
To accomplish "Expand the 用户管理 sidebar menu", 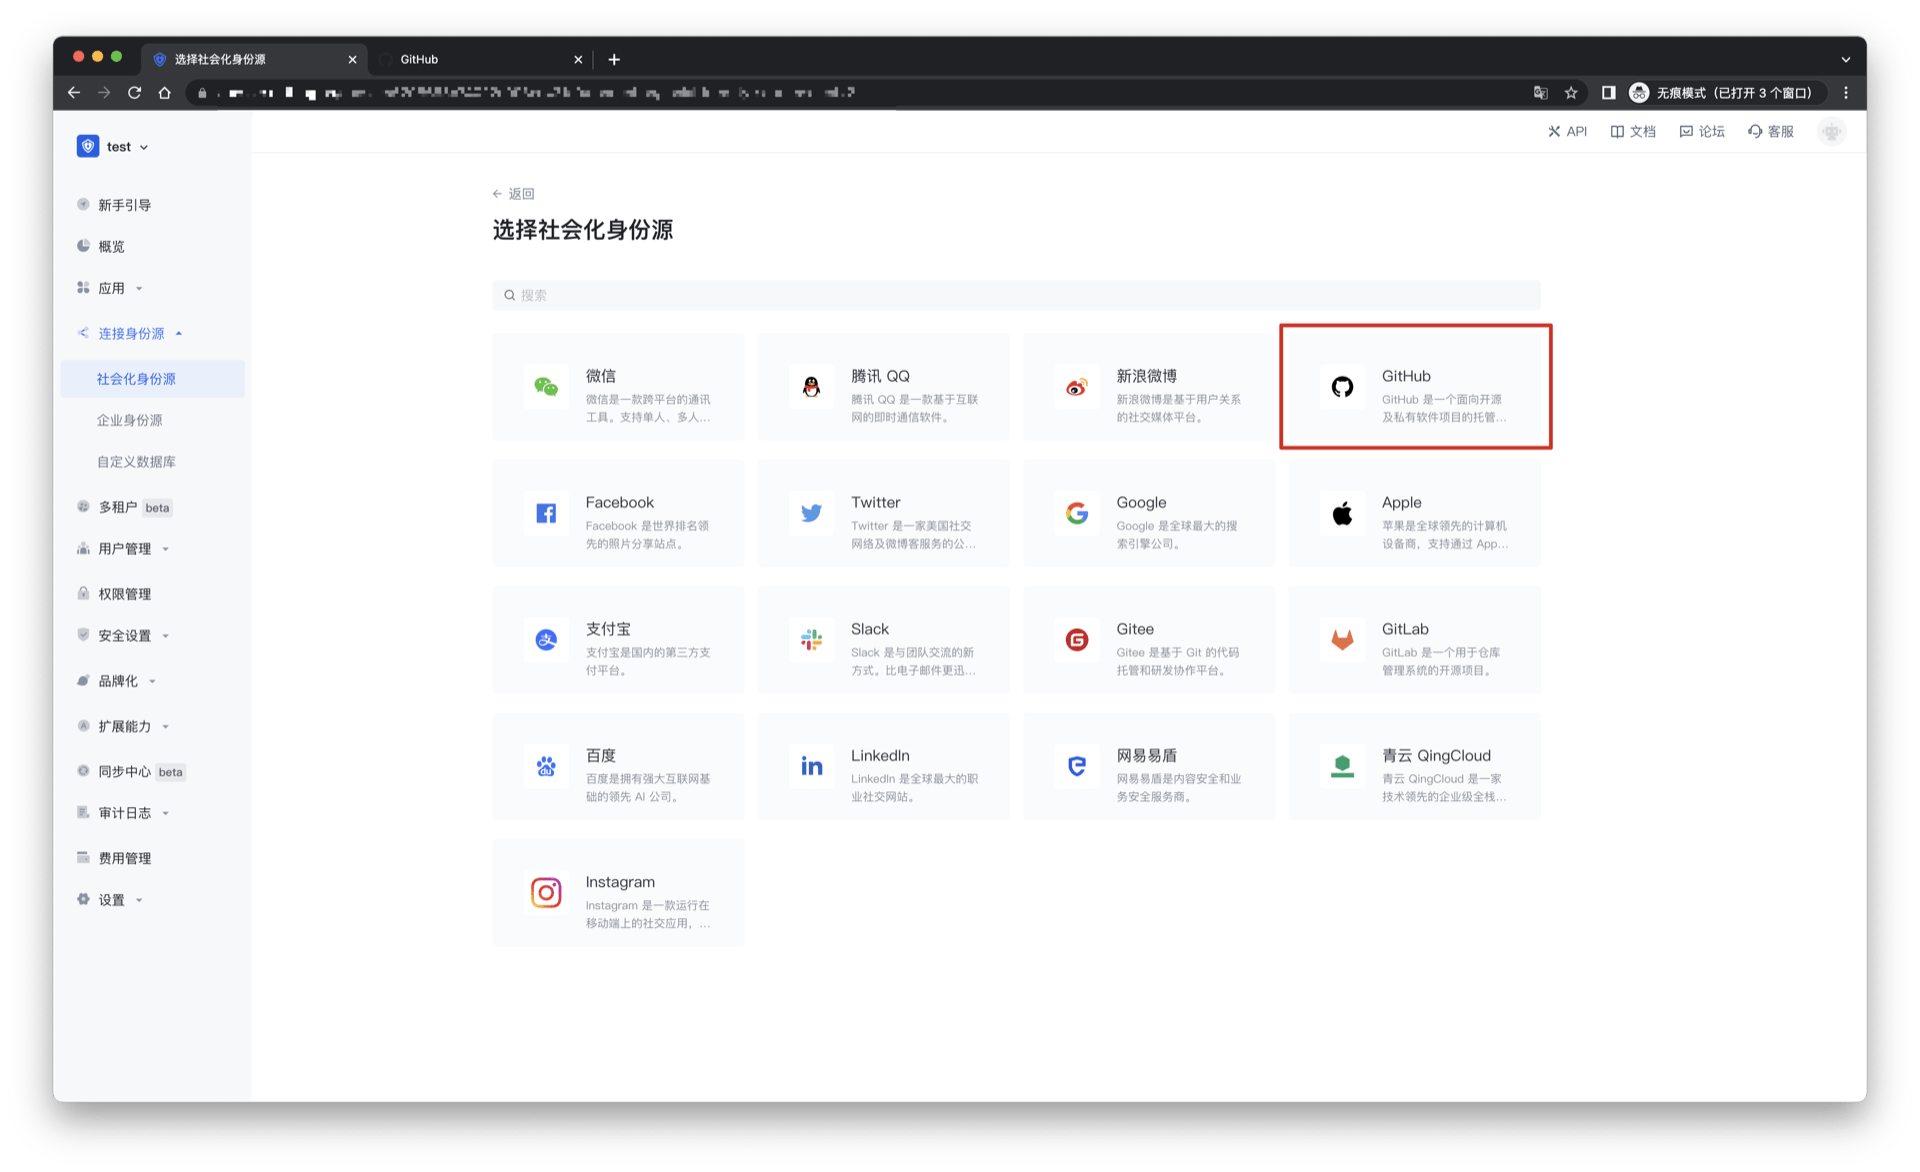I will tap(125, 548).
